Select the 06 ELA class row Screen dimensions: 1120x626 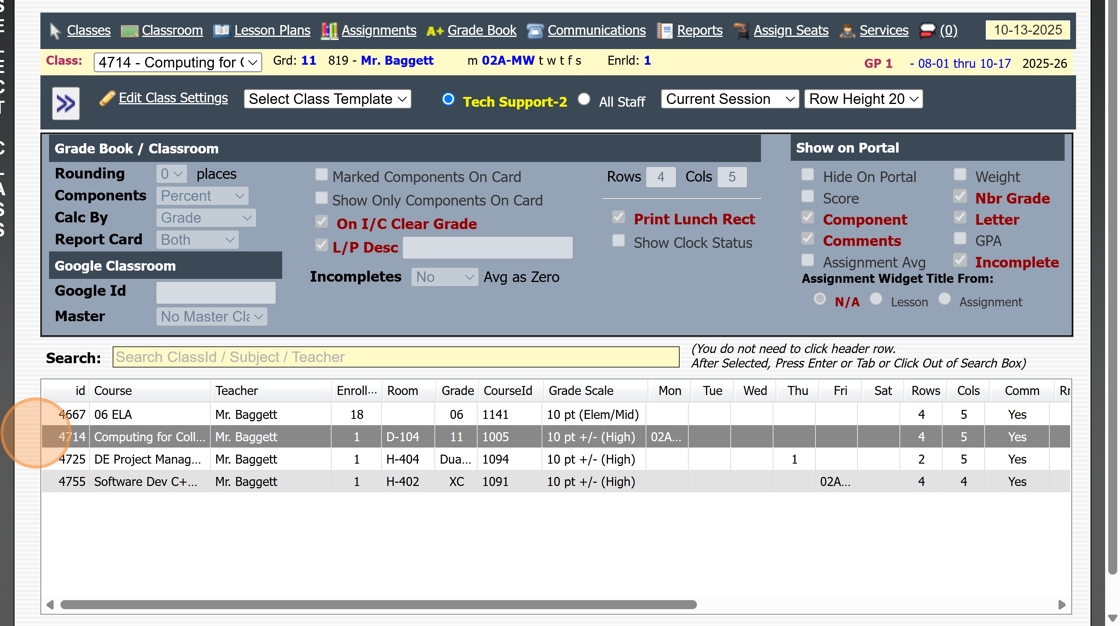[x=556, y=414]
